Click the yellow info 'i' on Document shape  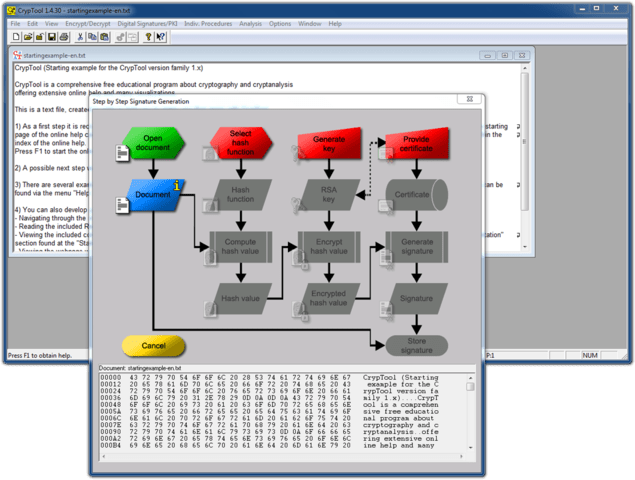point(177,186)
